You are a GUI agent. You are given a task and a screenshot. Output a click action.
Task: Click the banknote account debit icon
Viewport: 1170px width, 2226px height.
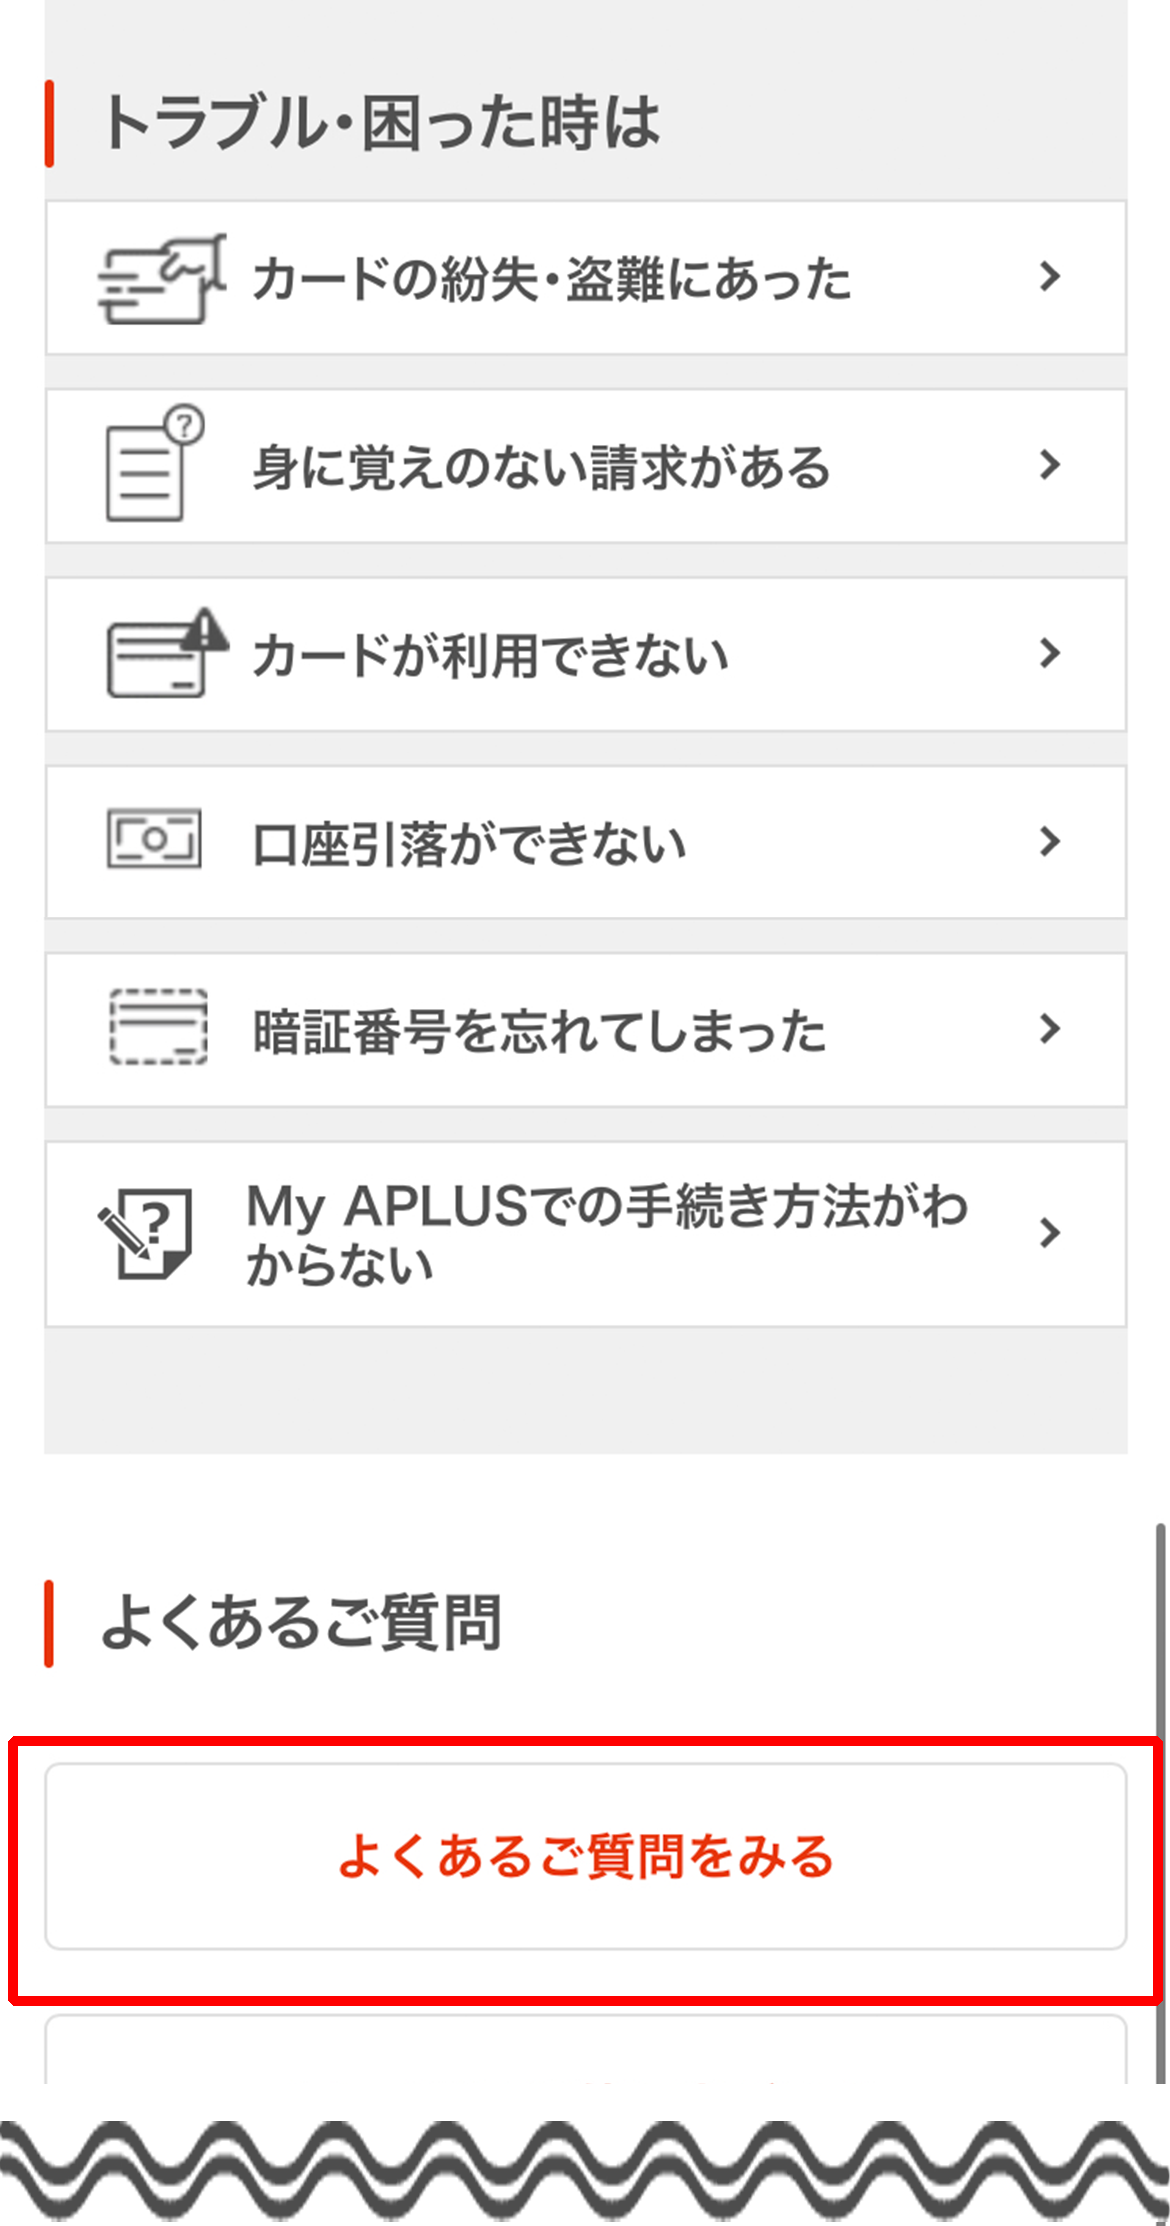(154, 840)
